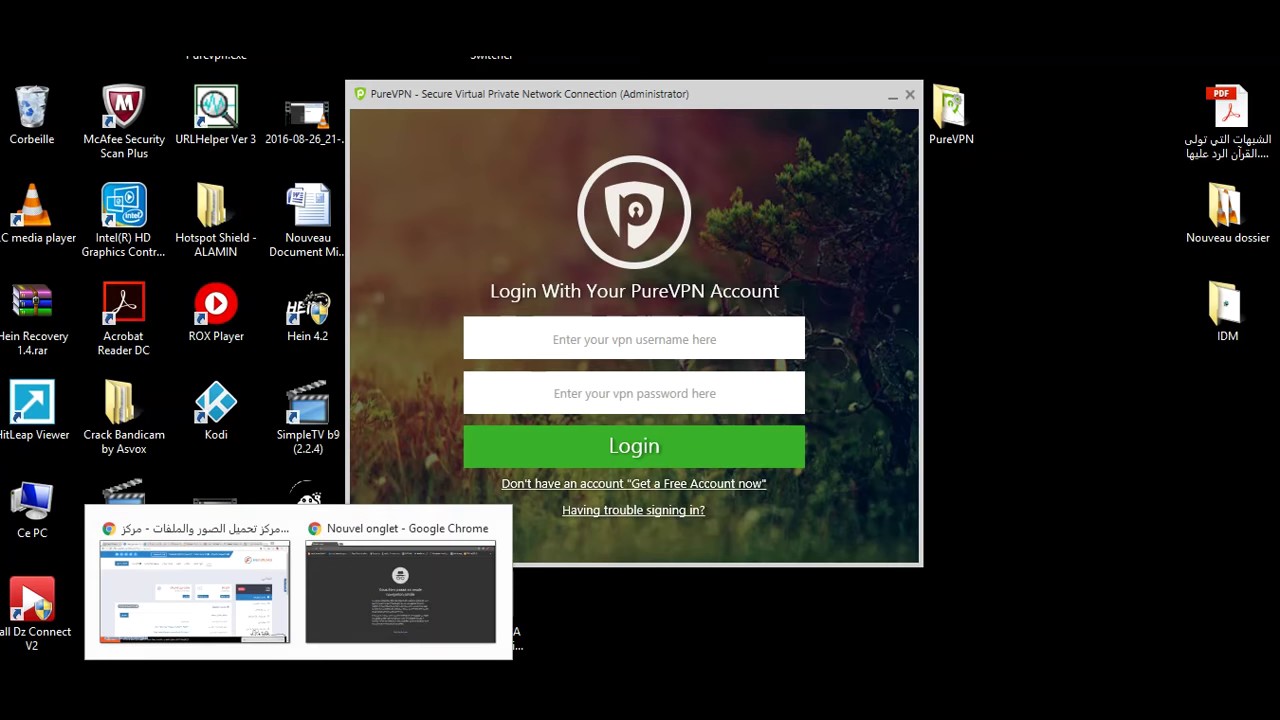Select the 2016-08-26_21 video file

(307, 116)
